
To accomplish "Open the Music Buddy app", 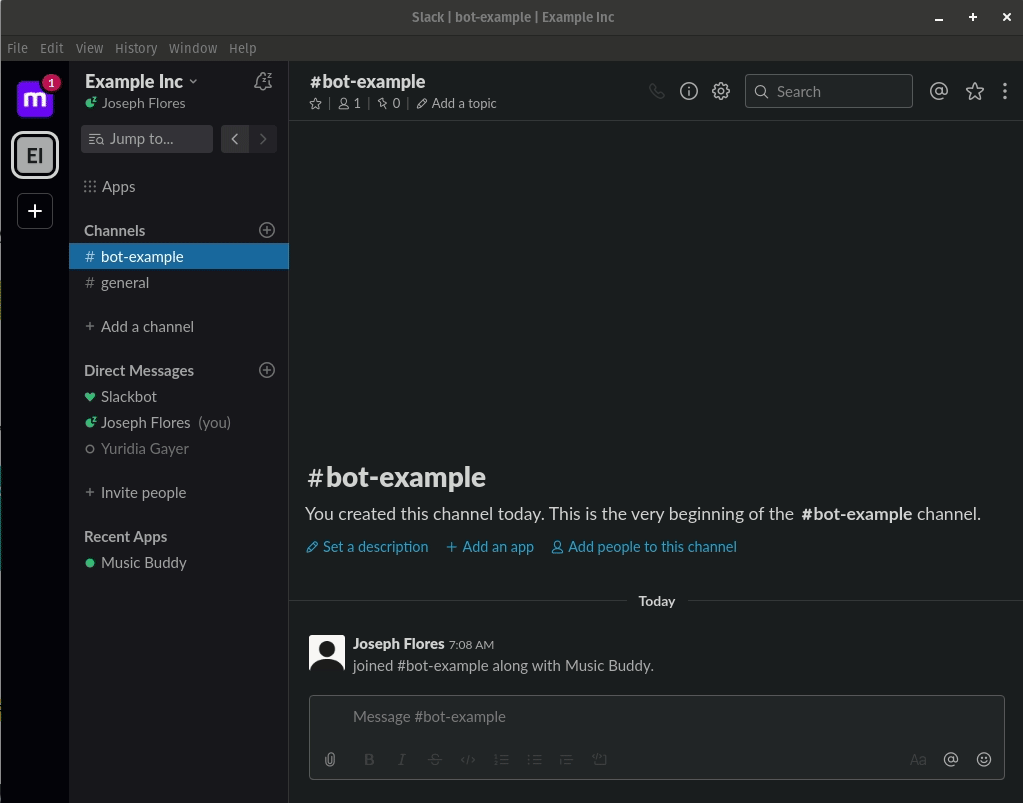I will (179, 563).
